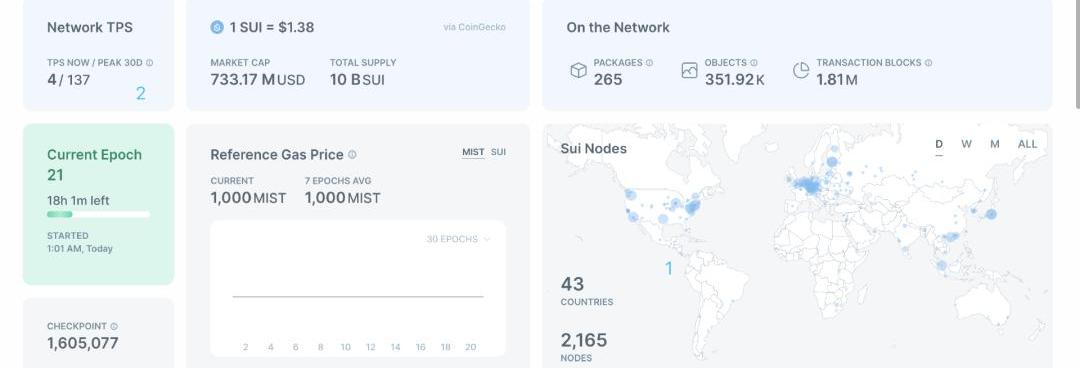Click the Objects chart icon
Viewport: 1080px width, 368px height.
[689, 70]
